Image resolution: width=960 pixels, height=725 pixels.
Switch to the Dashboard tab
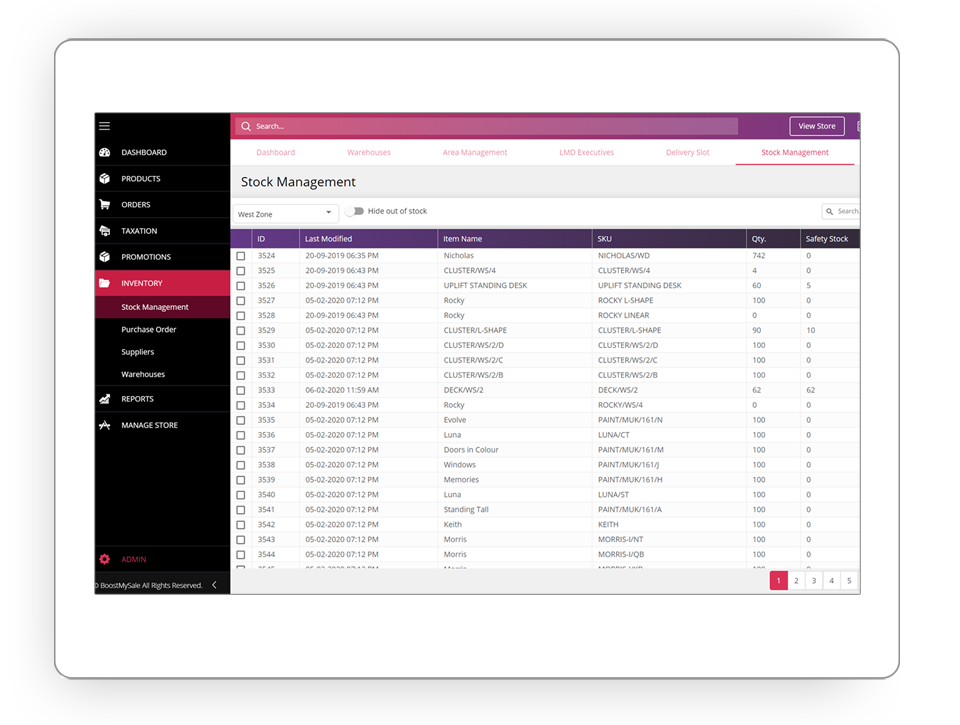coord(276,152)
